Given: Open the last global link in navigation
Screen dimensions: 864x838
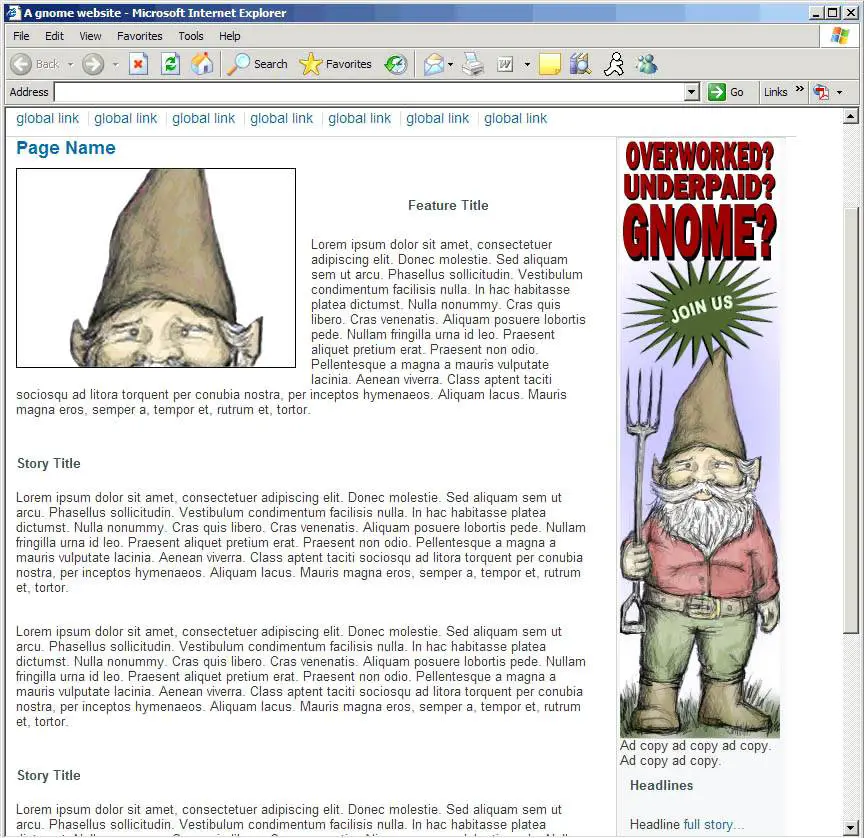Looking at the screenshot, I should click(x=515, y=118).
